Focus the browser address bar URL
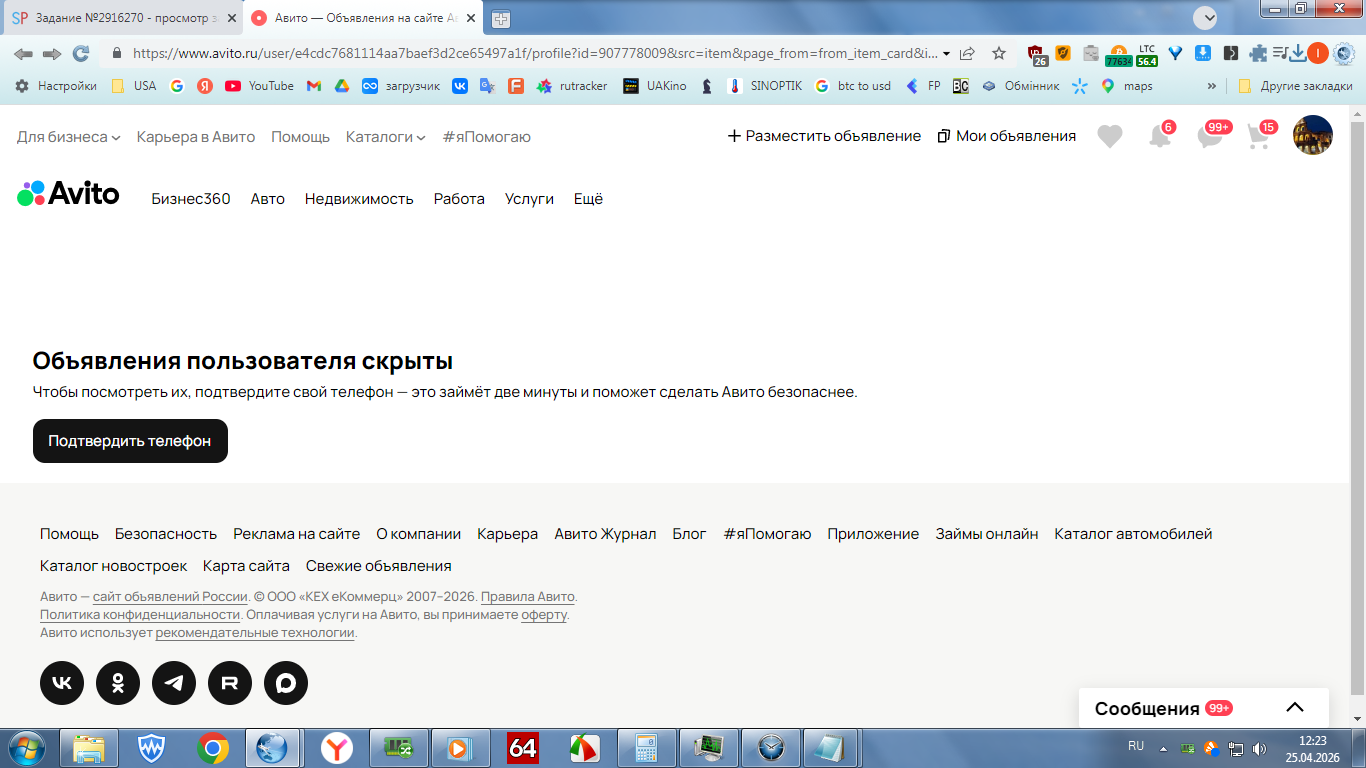1366x768 pixels. 535,54
